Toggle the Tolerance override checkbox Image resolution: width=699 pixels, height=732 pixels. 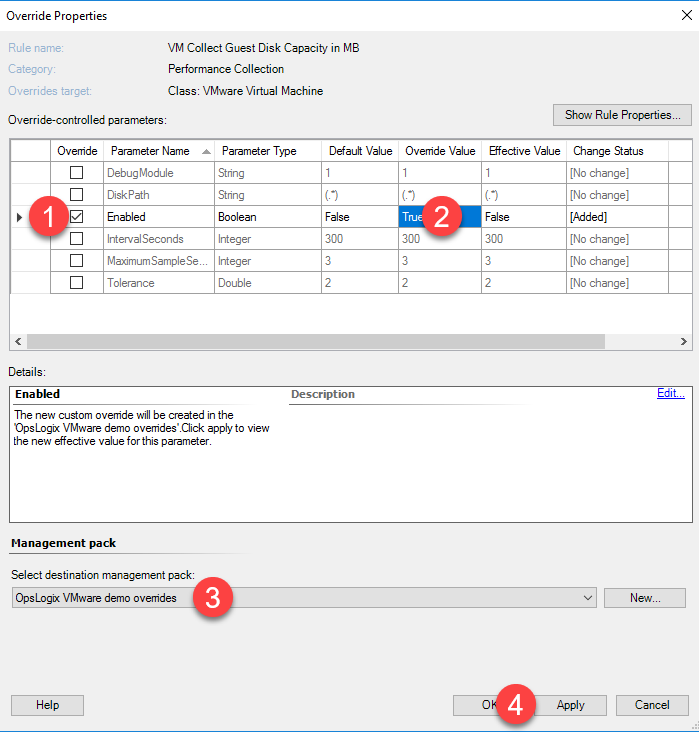(x=77, y=283)
